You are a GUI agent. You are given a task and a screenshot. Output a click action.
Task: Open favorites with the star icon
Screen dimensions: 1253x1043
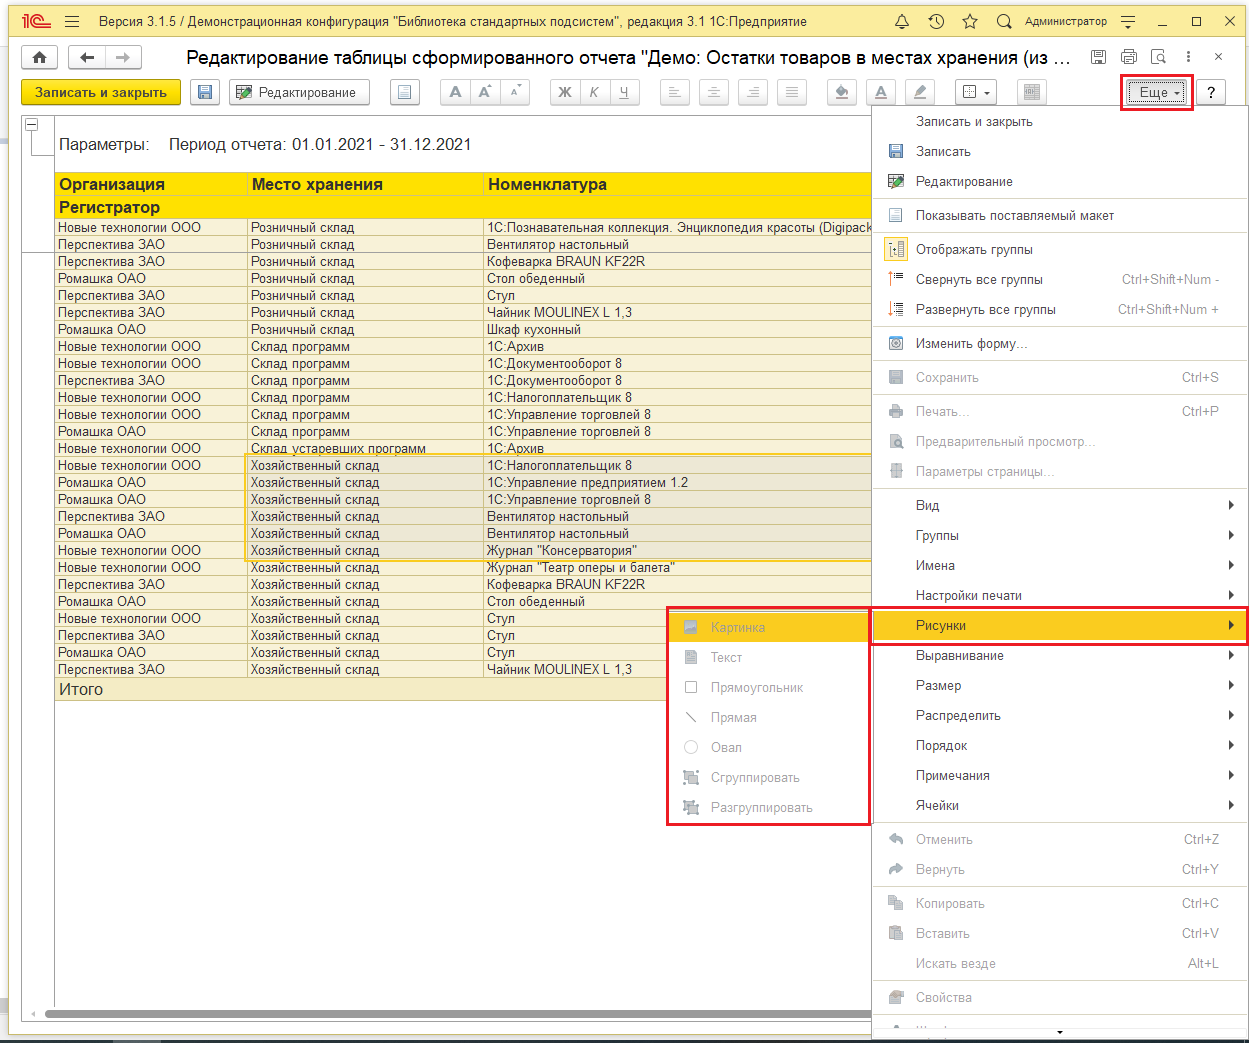pyautogui.click(x=970, y=21)
